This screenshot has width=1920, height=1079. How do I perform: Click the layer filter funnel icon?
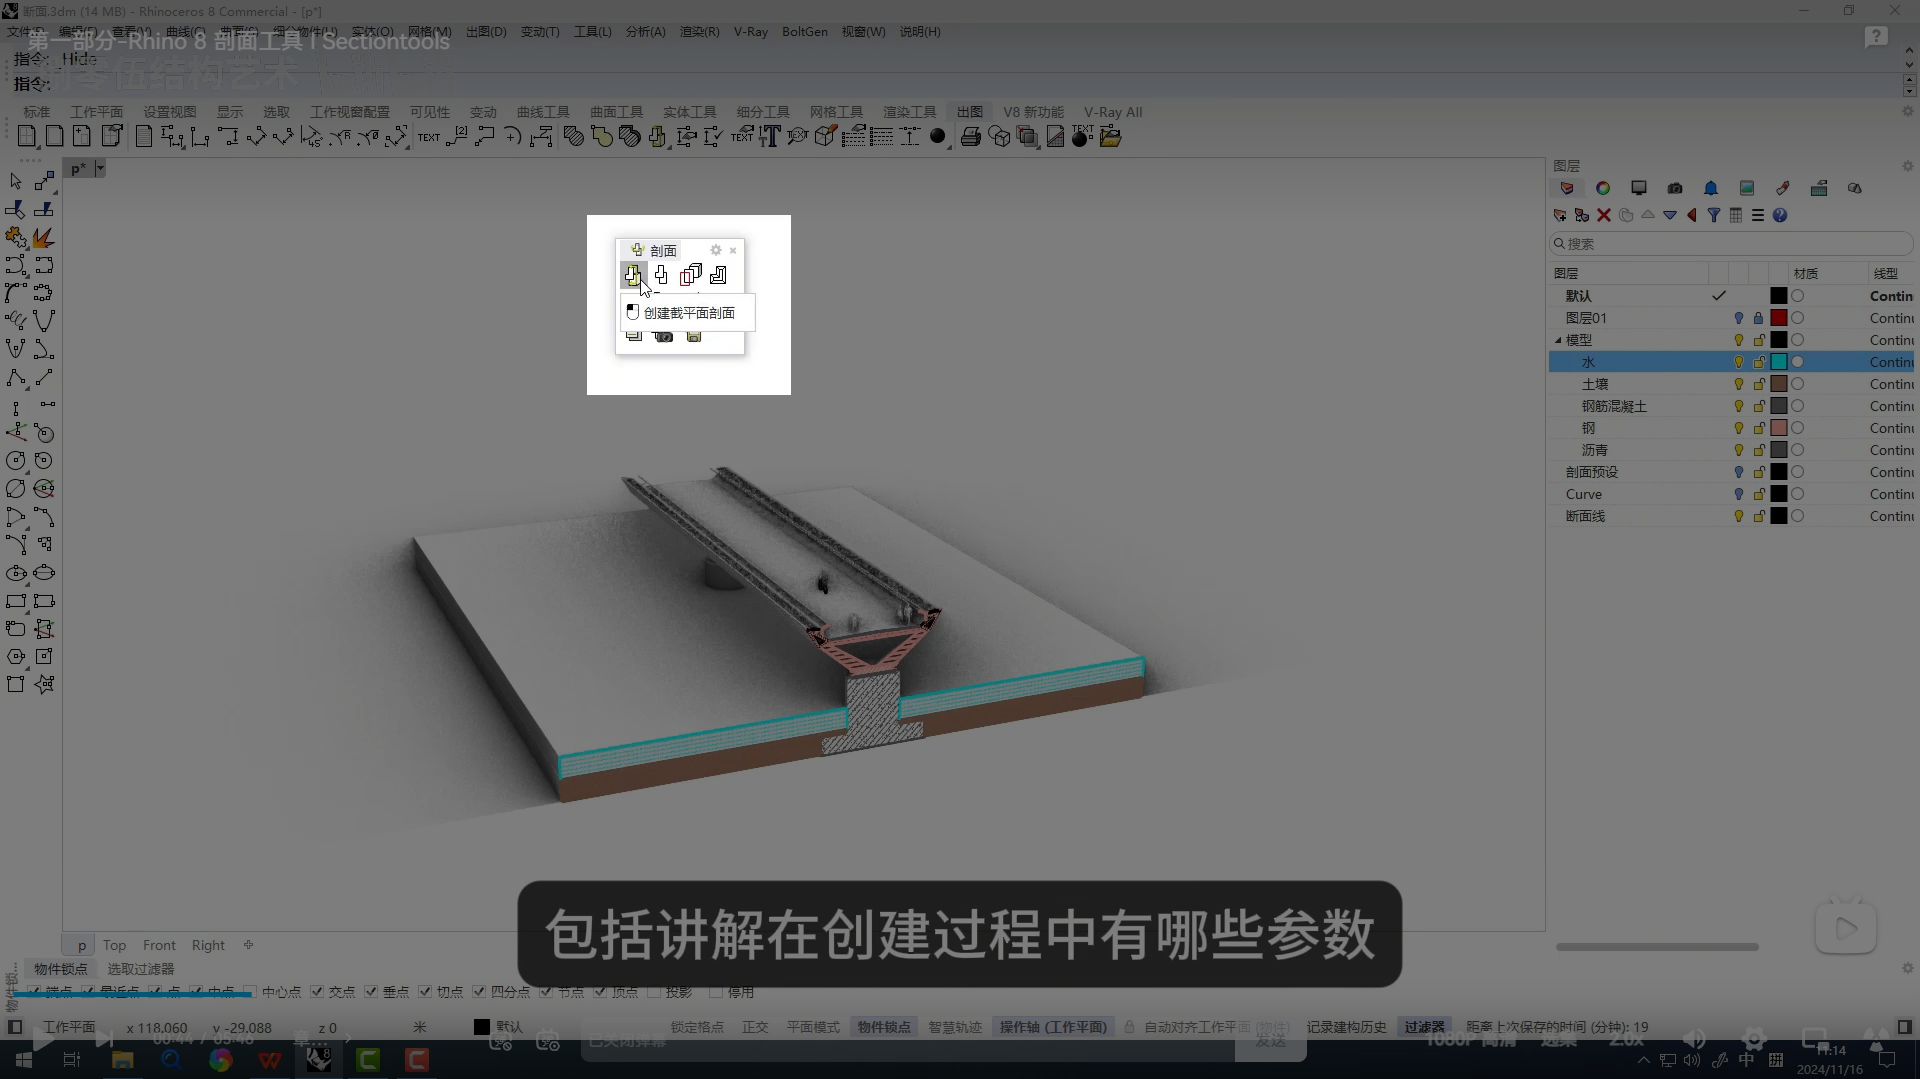(x=1714, y=215)
